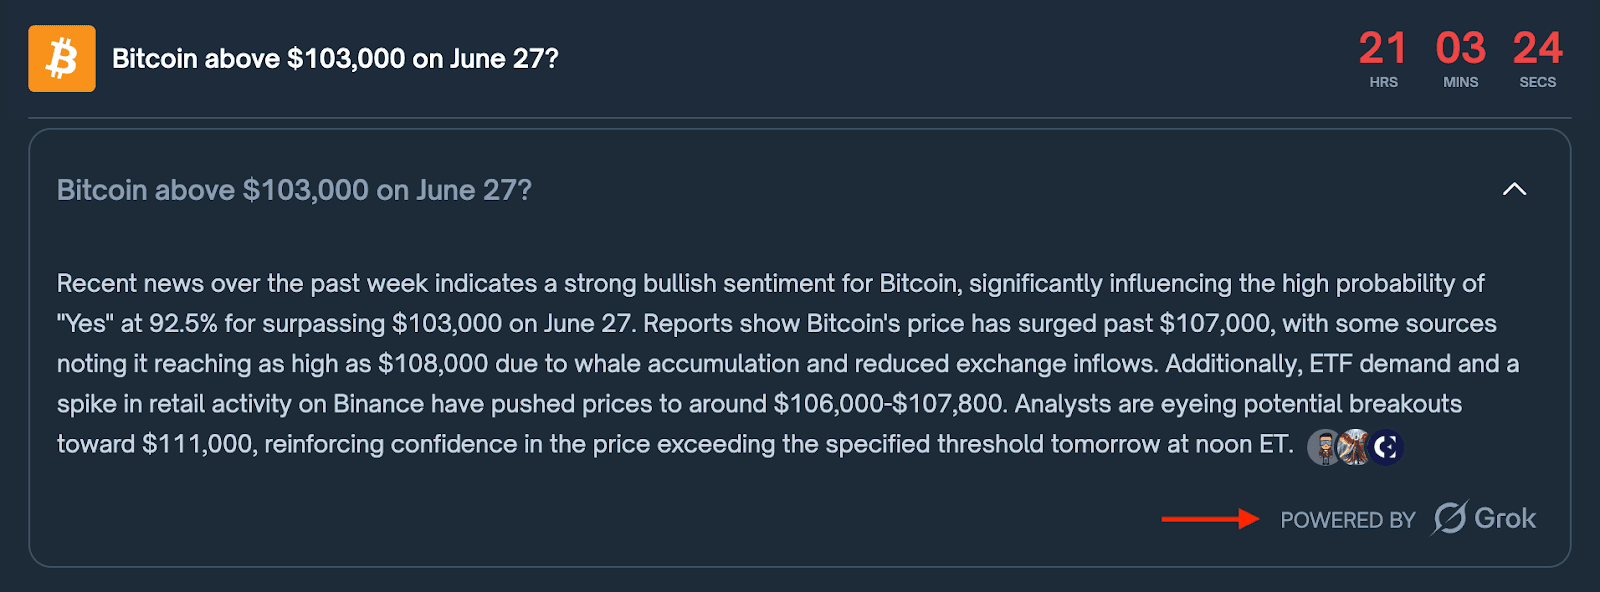1600x592 pixels.
Task: Click the SECS label under the countdown
Action: pos(1537,82)
